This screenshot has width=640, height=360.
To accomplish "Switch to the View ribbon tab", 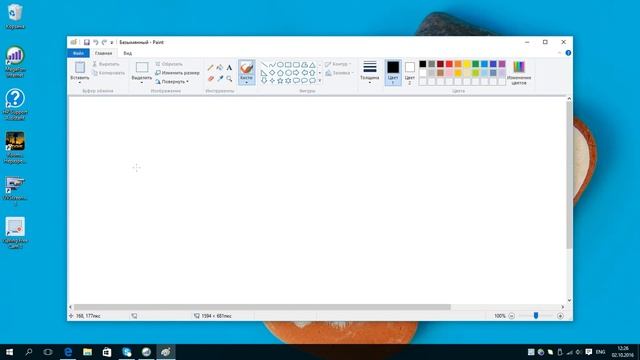I will pyautogui.click(x=128, y=53).
